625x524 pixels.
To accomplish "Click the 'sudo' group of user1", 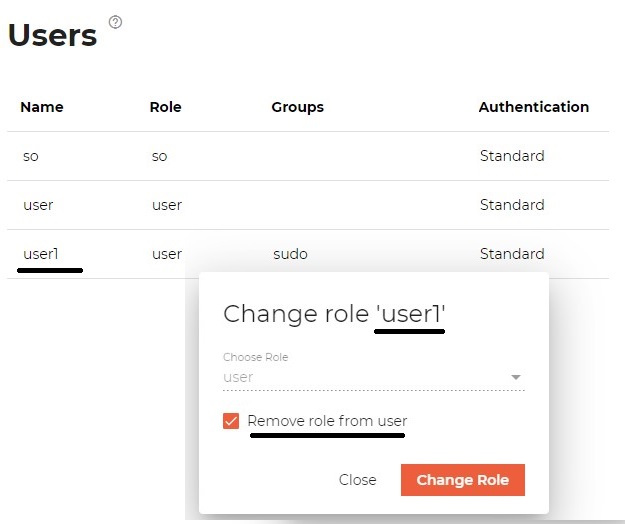I will (x=290, y=254).
